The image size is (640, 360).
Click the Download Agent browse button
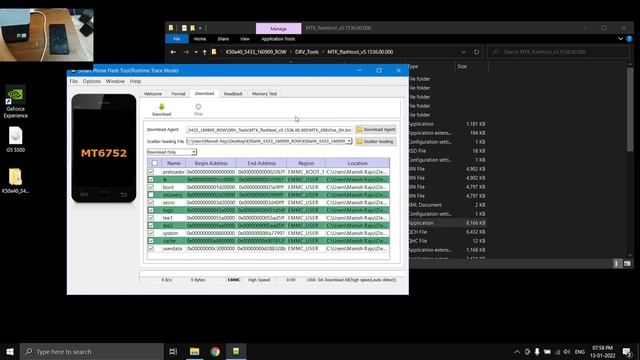(376, 129)
